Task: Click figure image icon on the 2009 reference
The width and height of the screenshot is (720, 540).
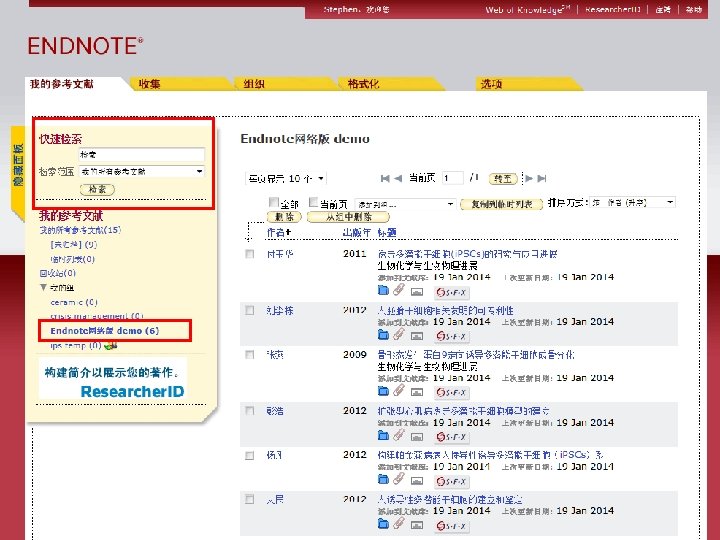Action: [x=416, y=392]
